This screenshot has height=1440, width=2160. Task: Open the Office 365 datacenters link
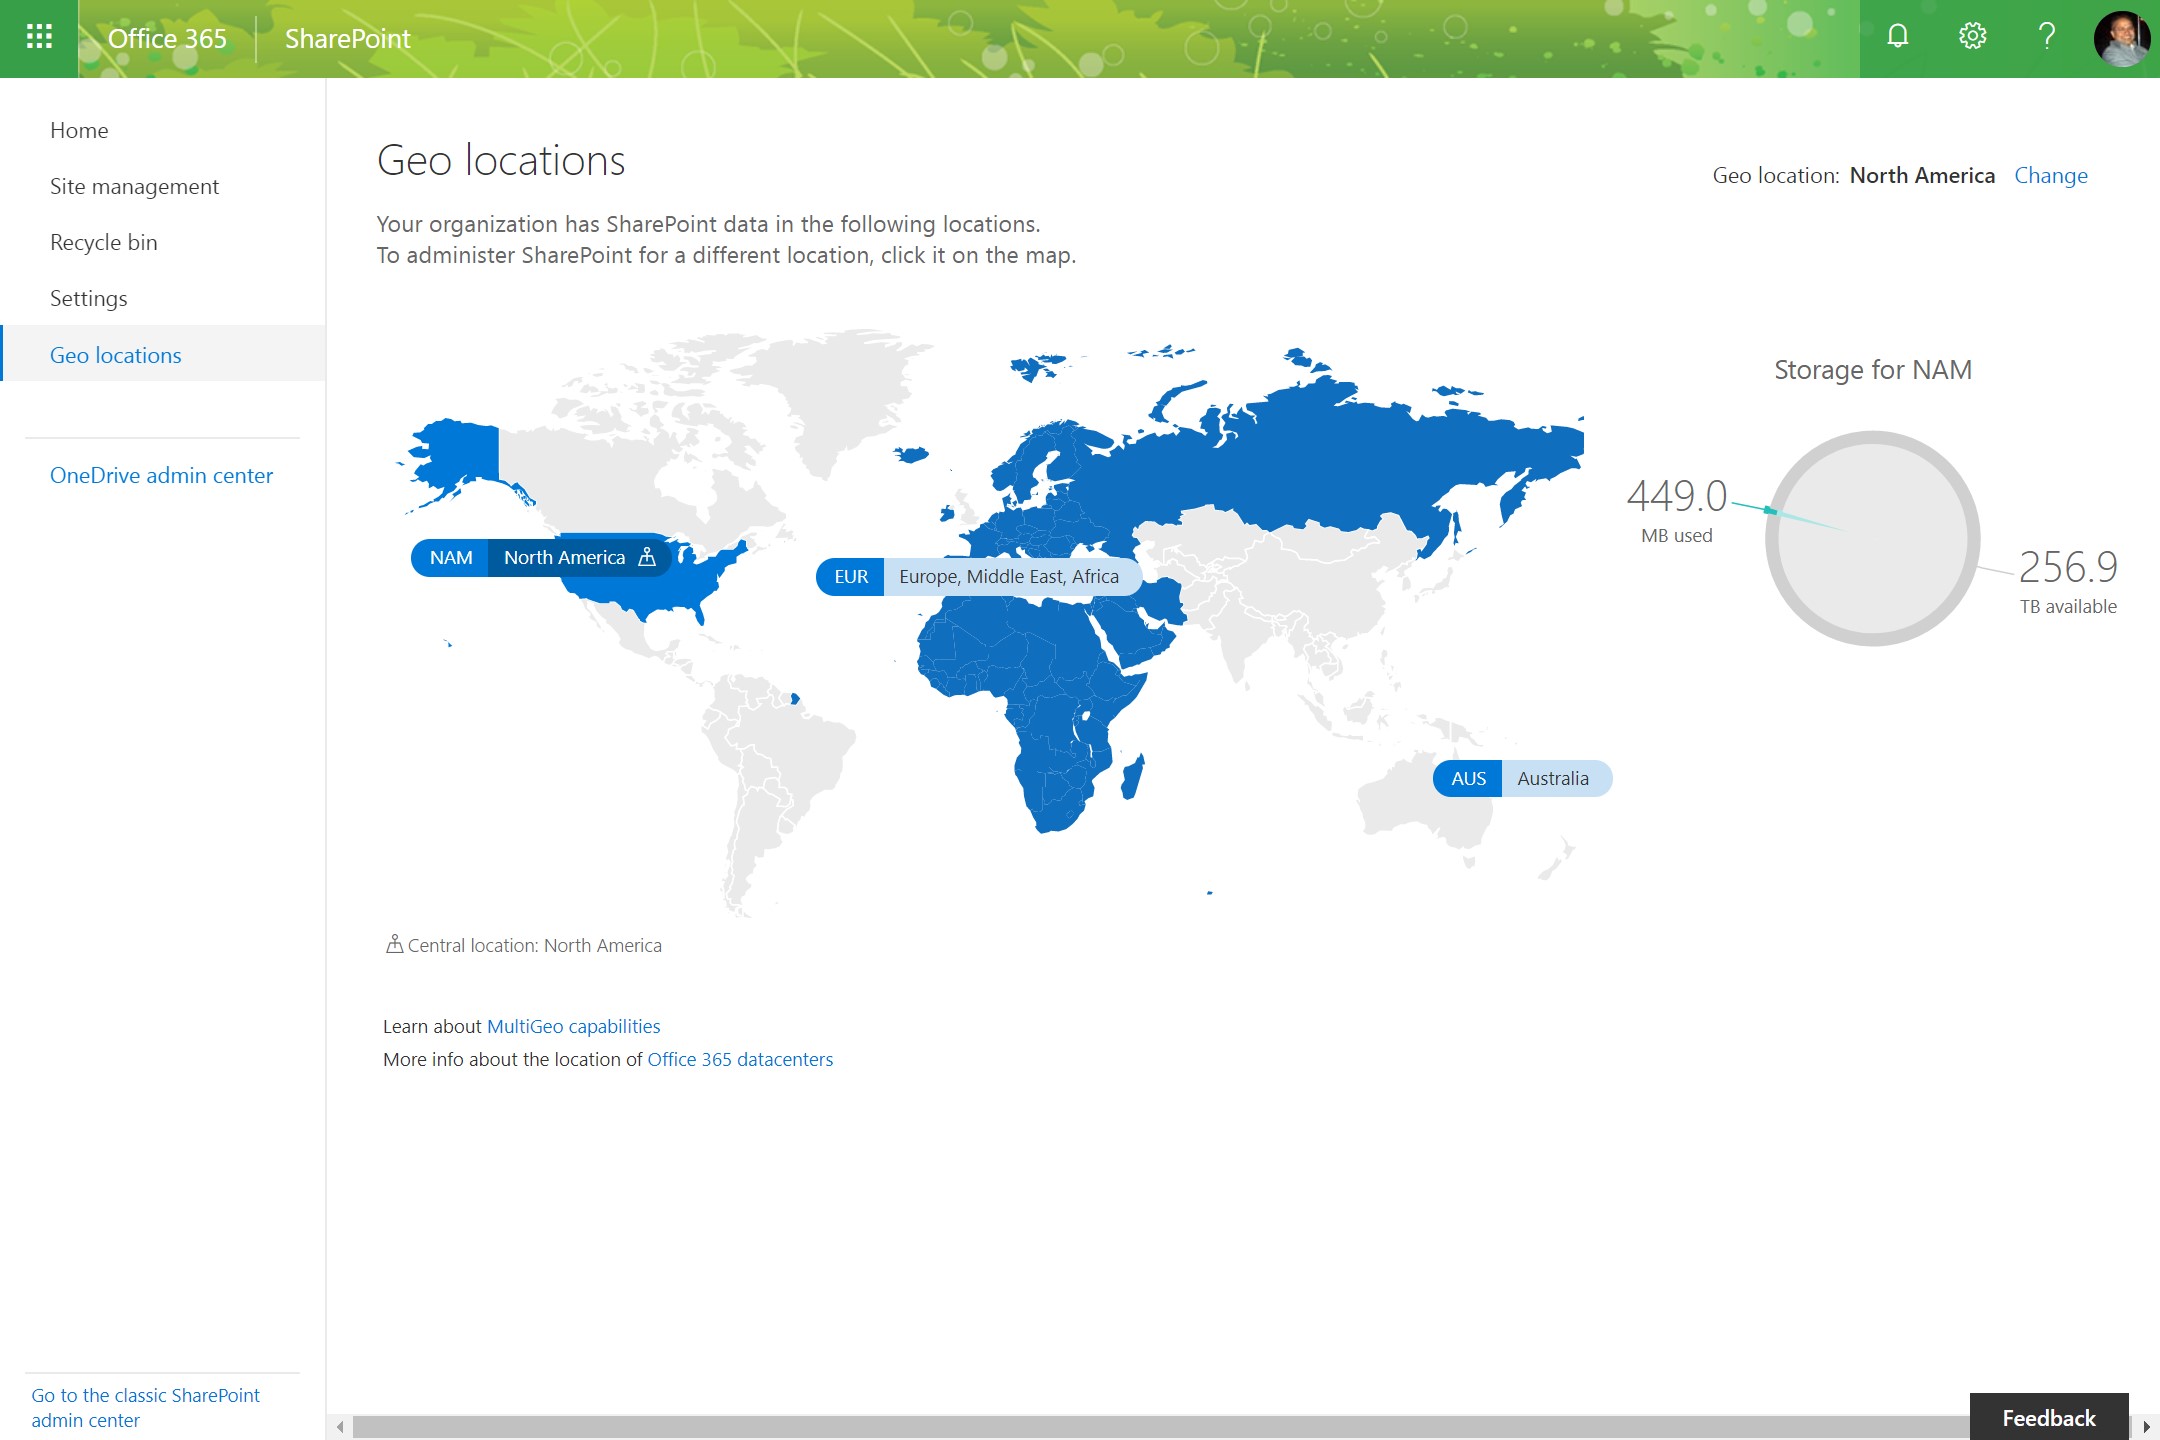[740, 1059]
